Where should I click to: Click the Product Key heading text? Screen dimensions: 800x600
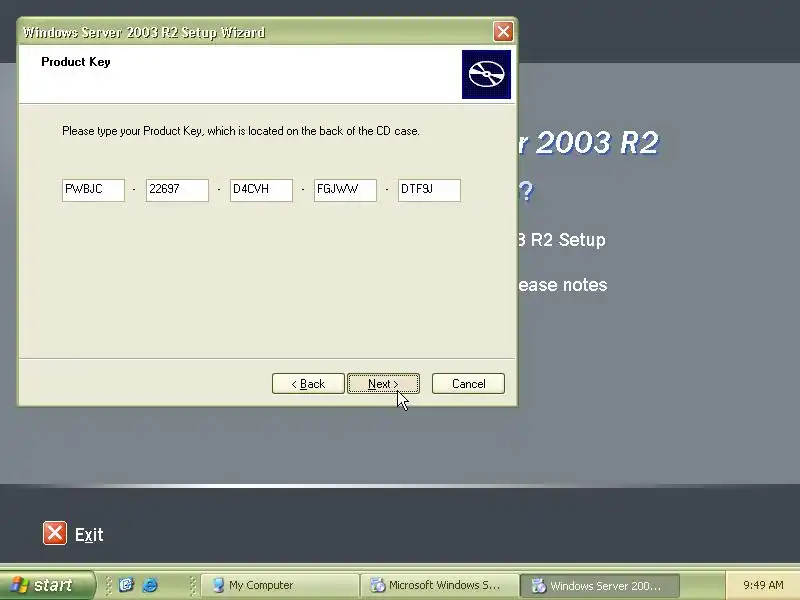point(76,62)
